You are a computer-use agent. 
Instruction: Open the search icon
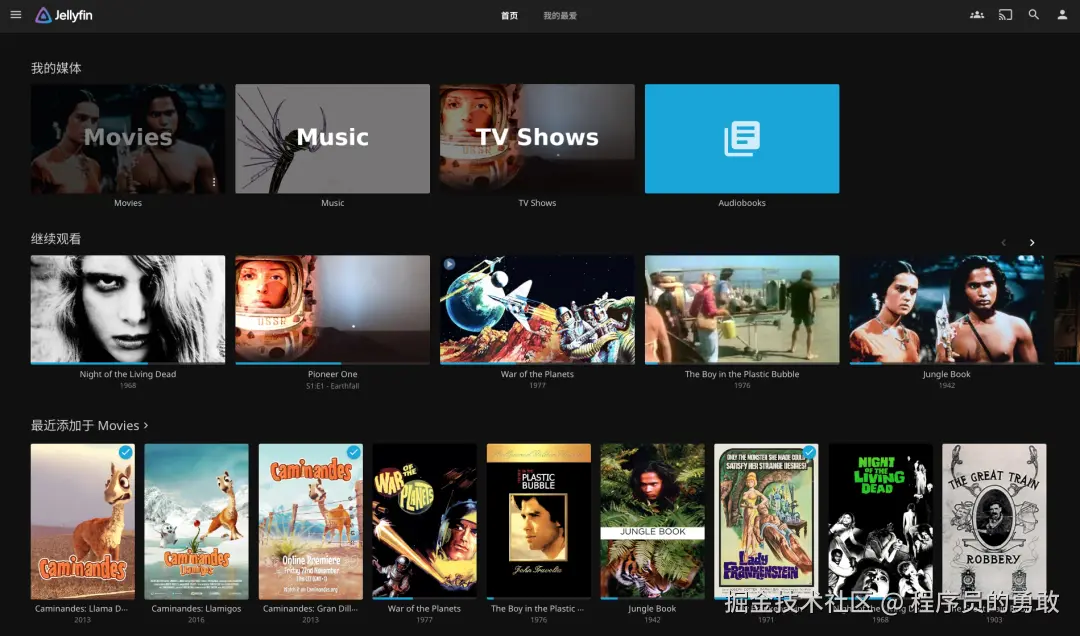click(x=1034, y=14)
